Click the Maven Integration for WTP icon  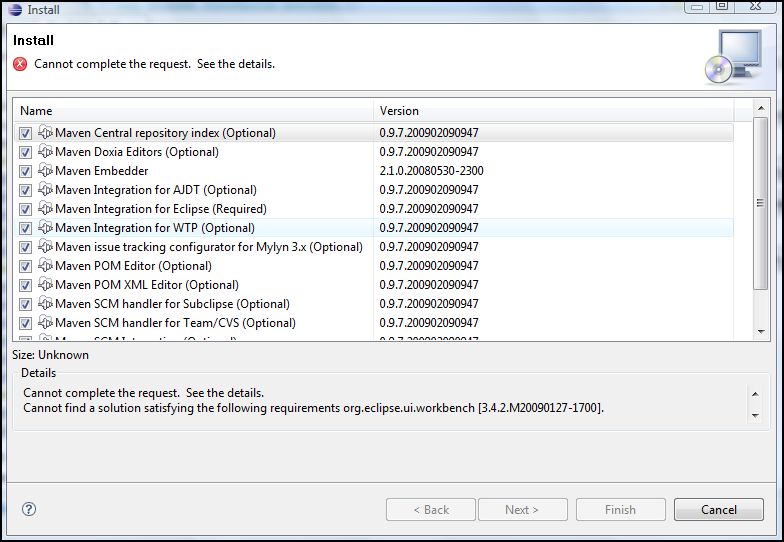tap(45, 228)
